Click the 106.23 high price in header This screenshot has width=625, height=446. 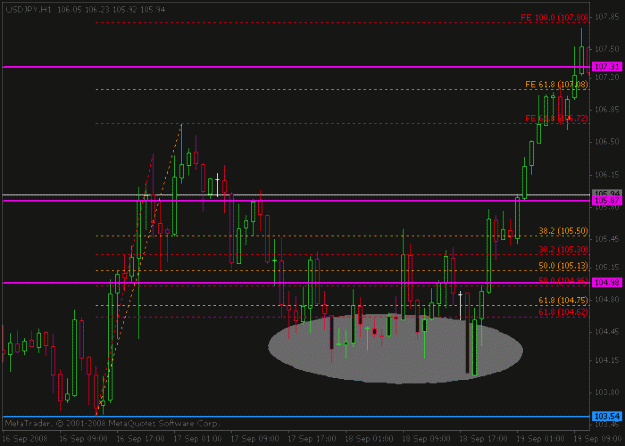tap(97, 10)
